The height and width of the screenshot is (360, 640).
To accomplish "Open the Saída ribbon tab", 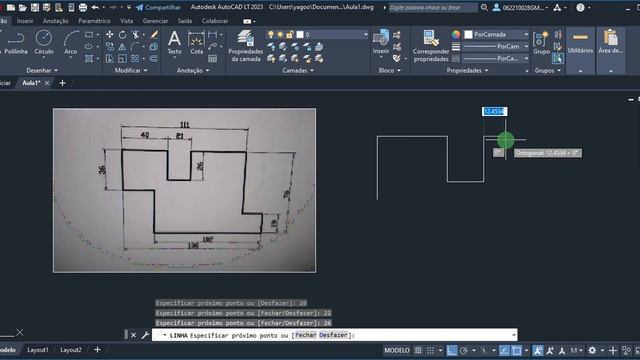I will 185,21.
